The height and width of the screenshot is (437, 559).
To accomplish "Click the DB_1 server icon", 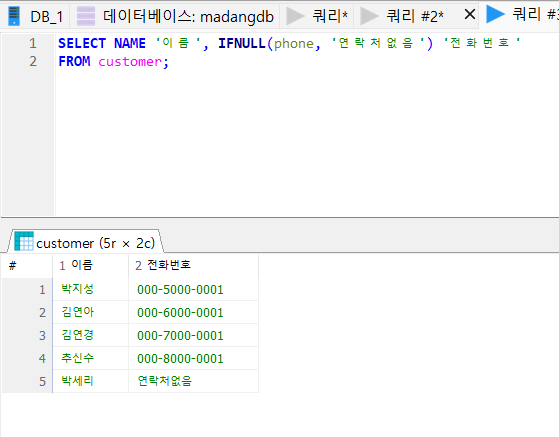I will pos(14,16).
